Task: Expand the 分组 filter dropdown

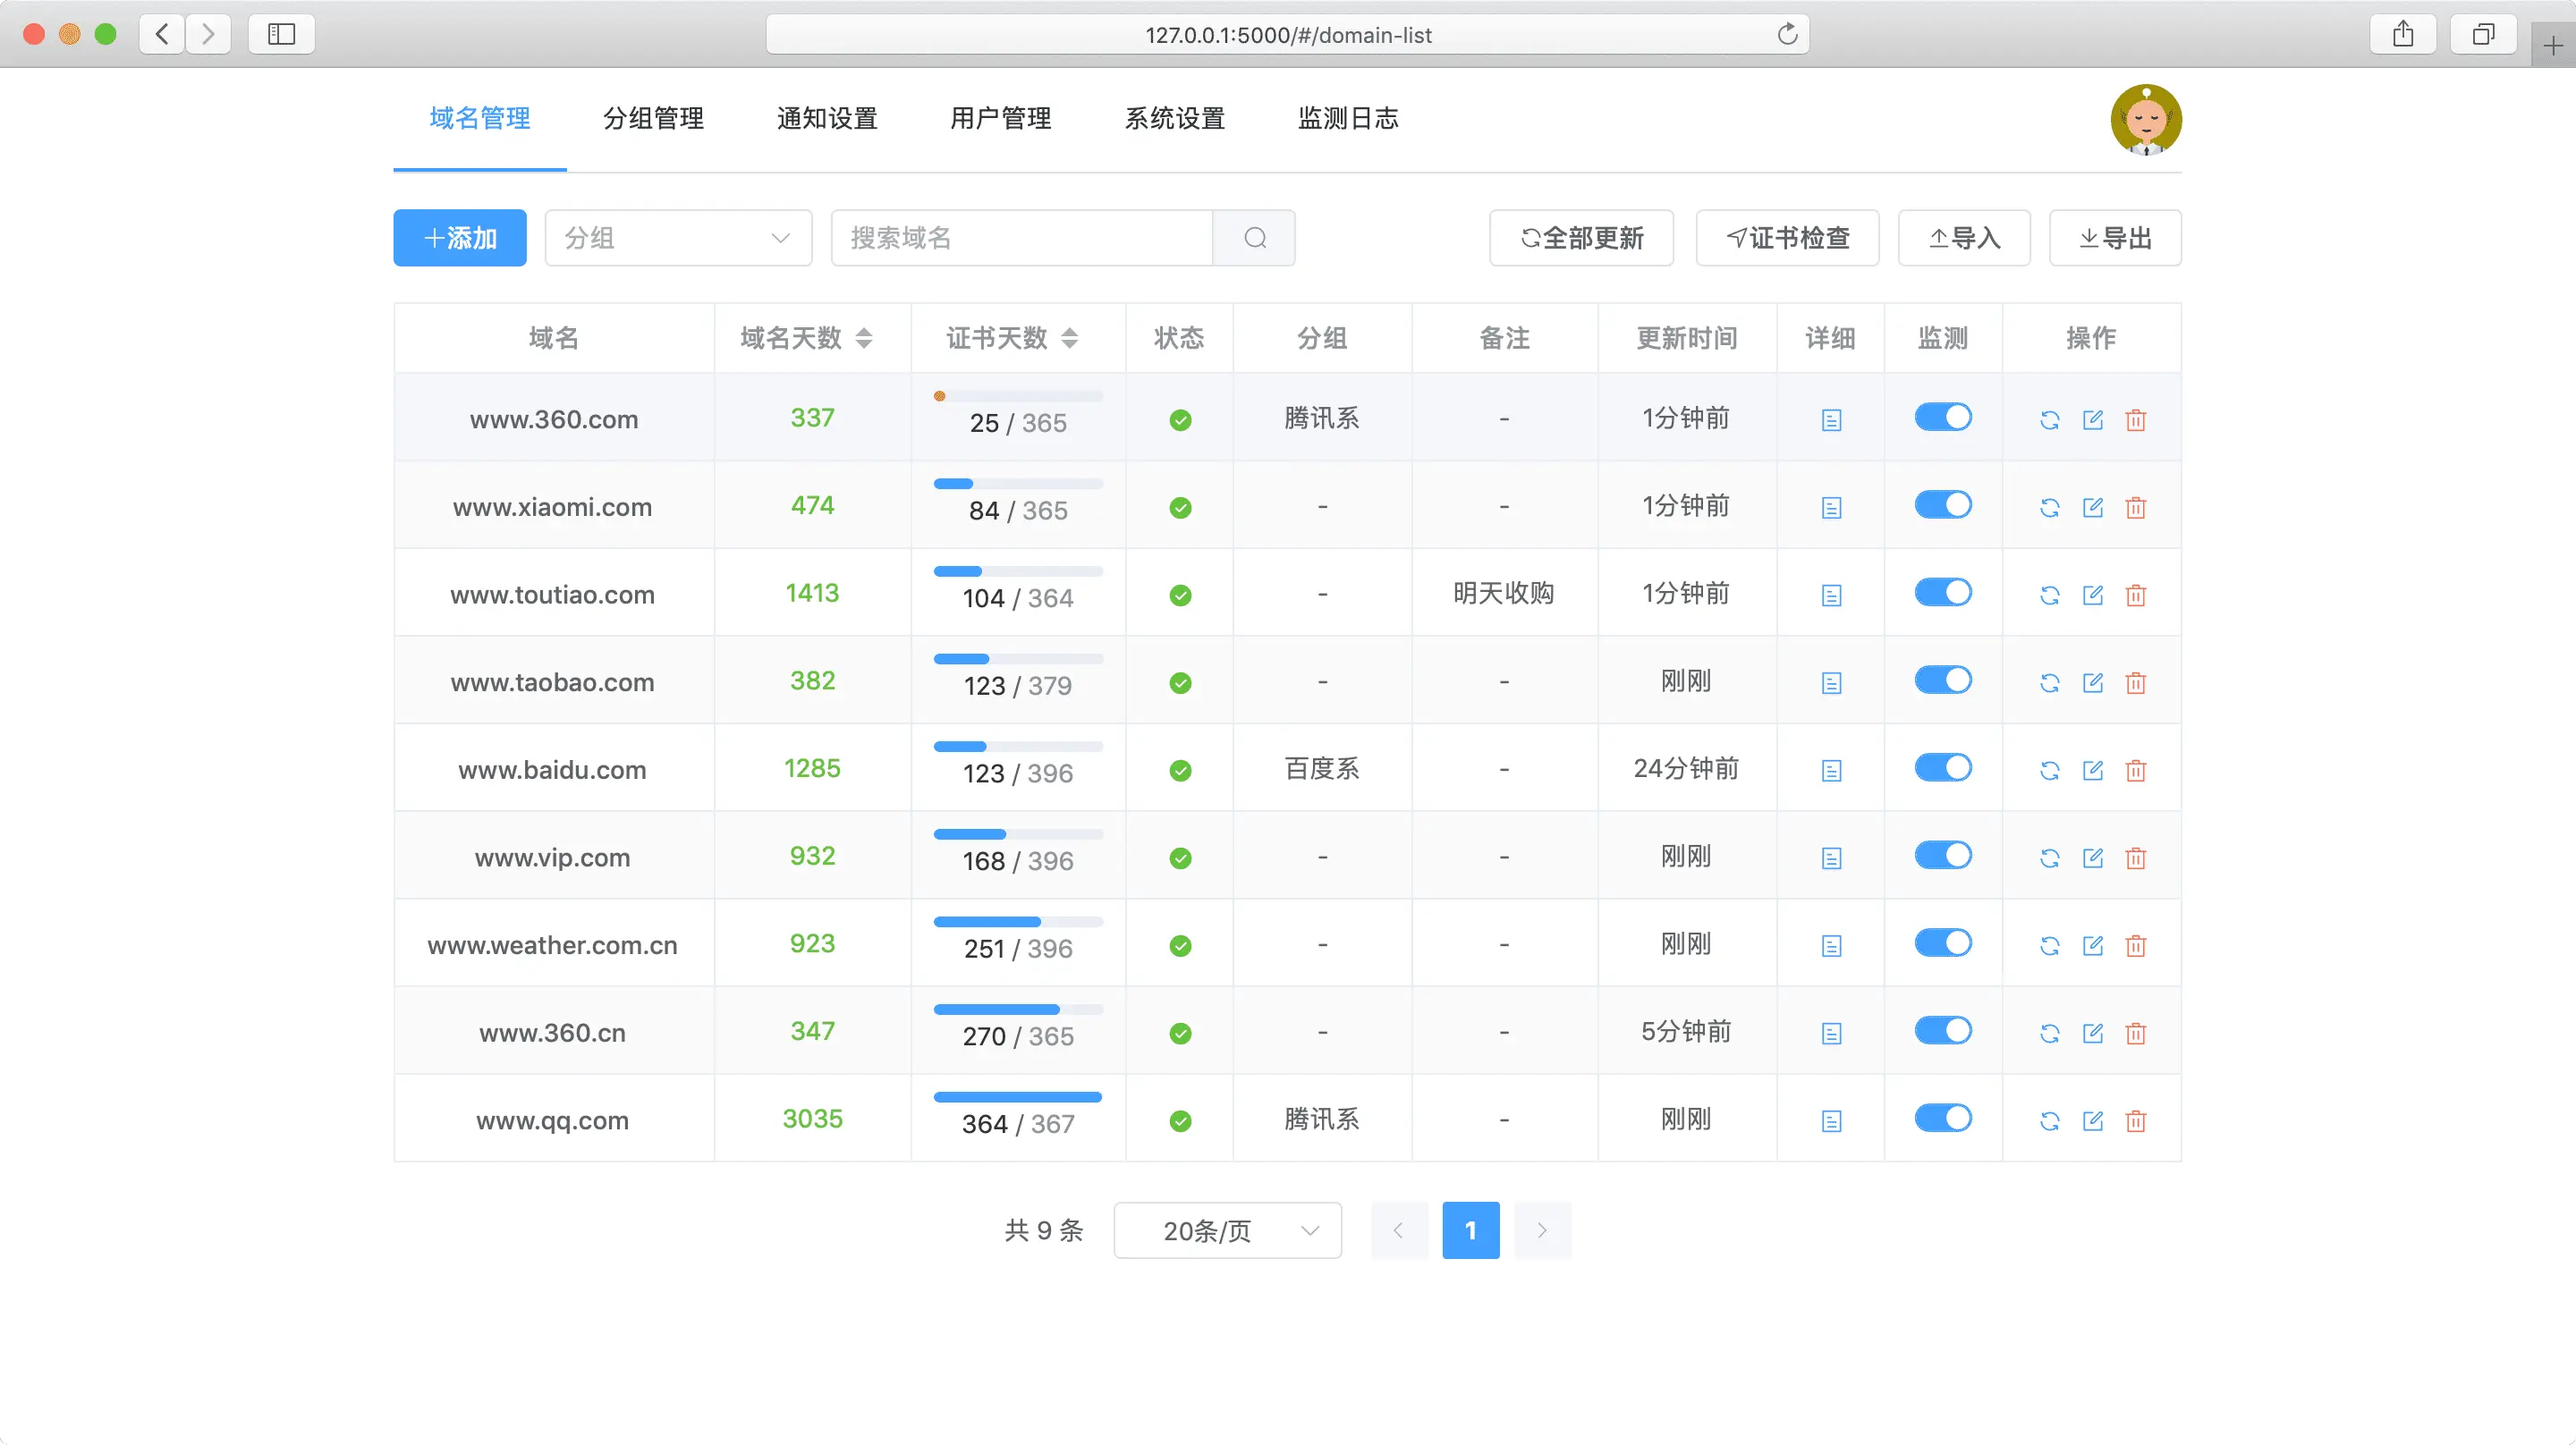Action: point(676,237)
